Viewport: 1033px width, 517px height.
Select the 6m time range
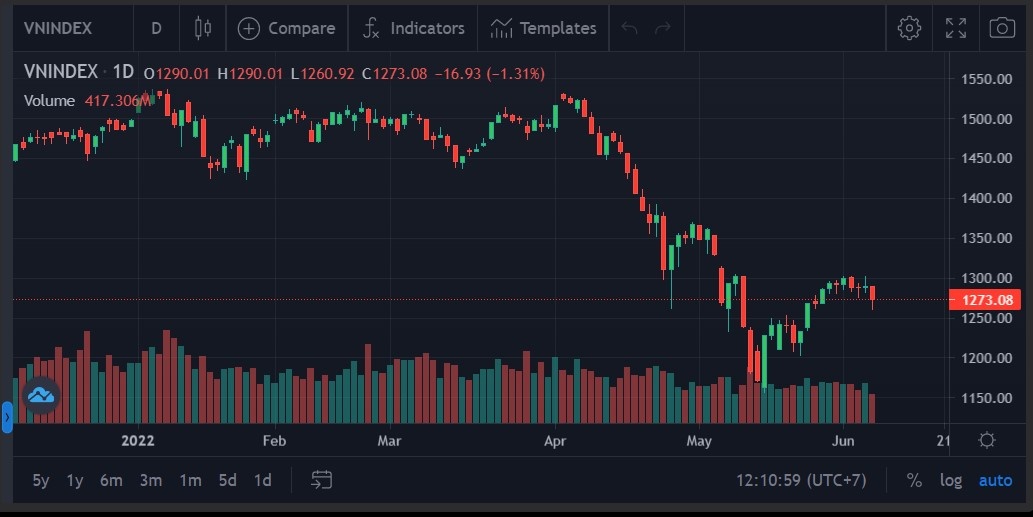tap(111, 480)
